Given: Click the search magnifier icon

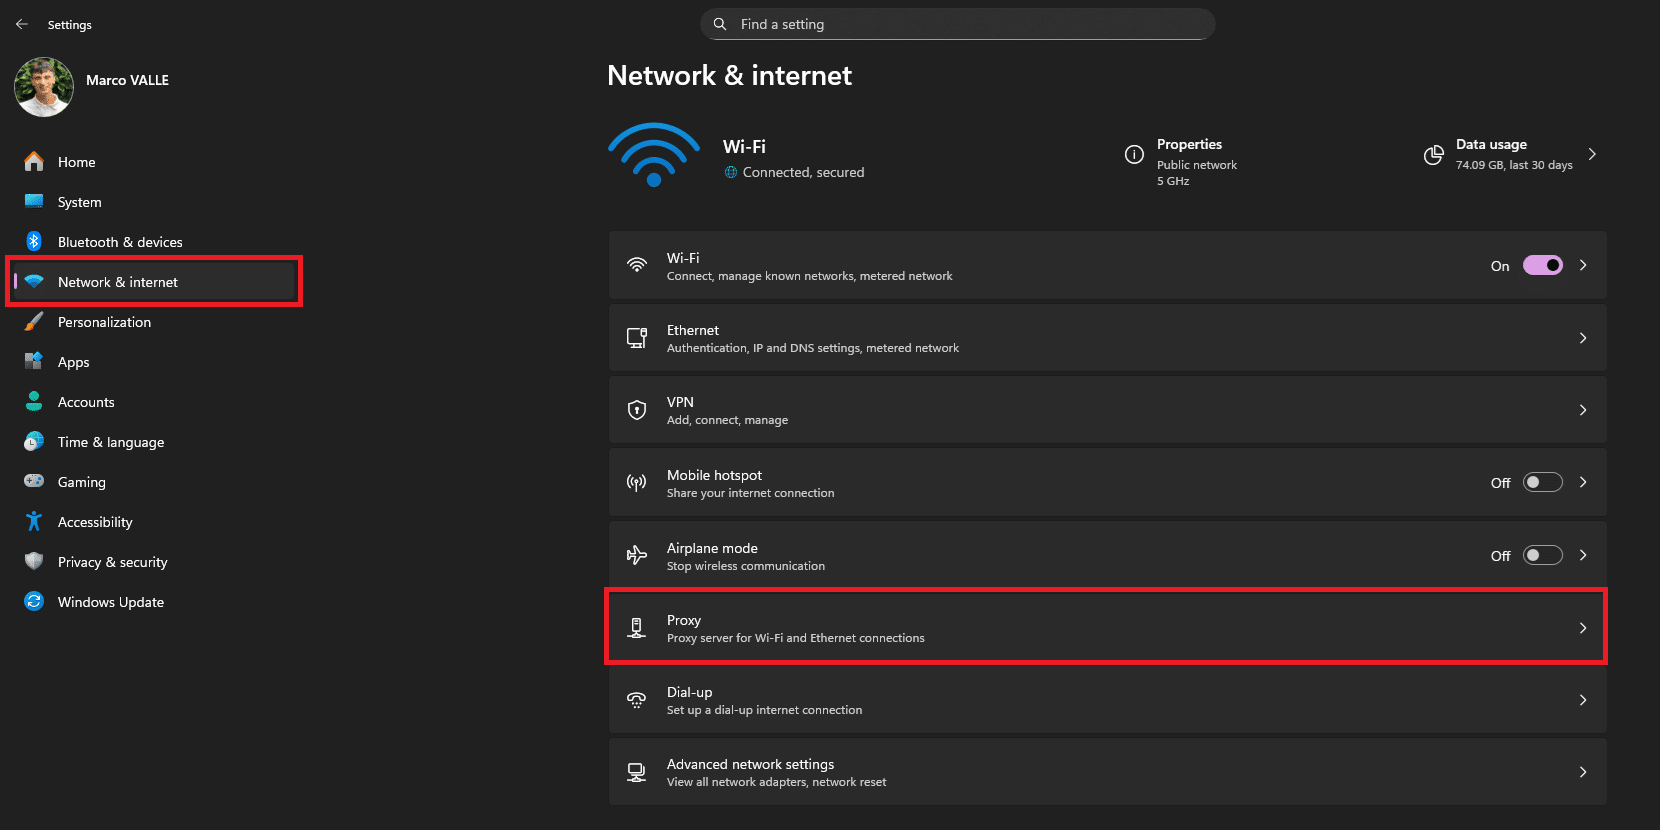Looking at the screenshot, I should [720, 24].
